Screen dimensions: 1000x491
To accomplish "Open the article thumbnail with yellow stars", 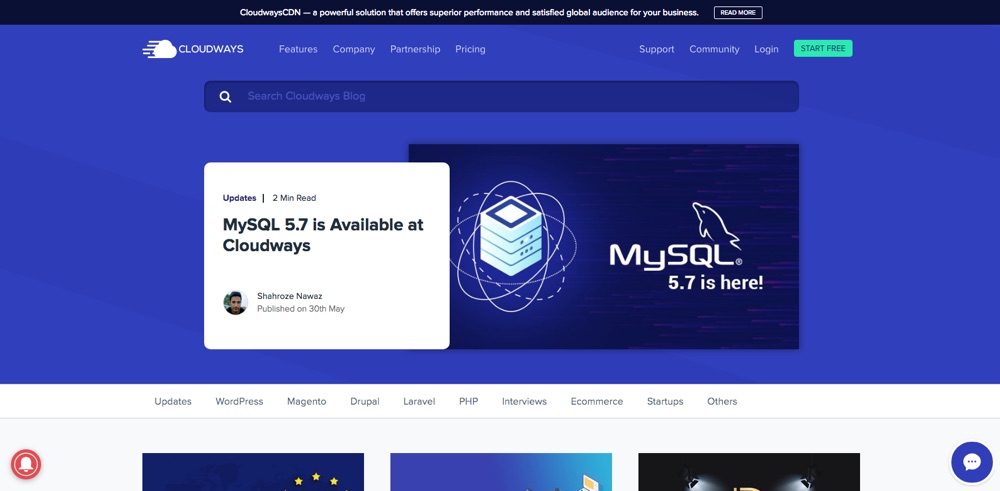I will 253,472.
